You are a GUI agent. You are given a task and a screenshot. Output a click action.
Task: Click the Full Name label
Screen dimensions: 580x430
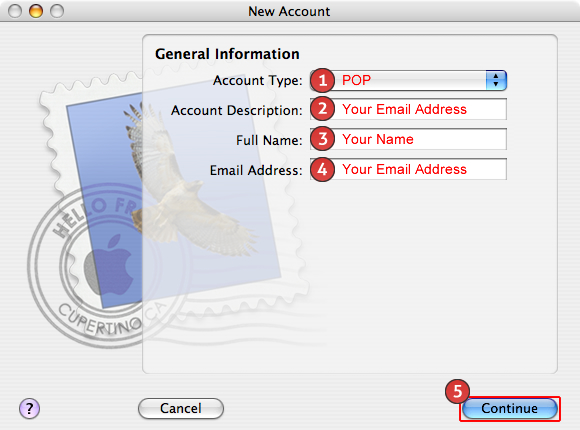[x=269, y=140]
